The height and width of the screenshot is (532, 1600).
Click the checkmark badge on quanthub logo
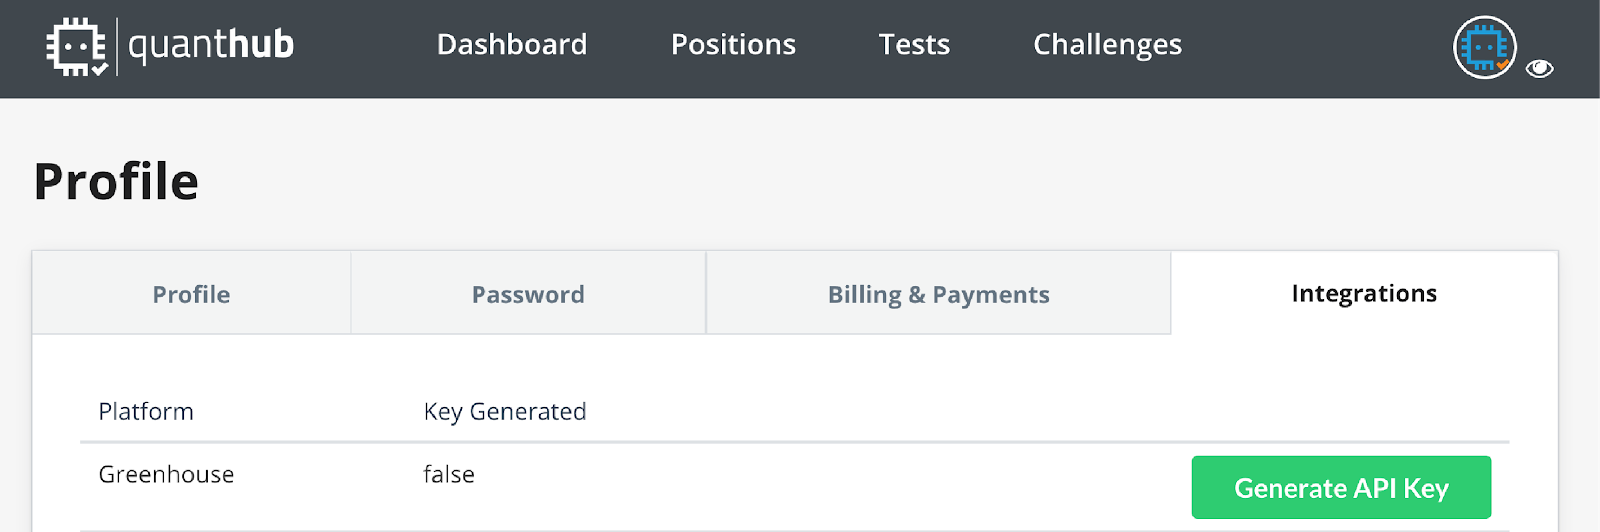tap(99, 69)
